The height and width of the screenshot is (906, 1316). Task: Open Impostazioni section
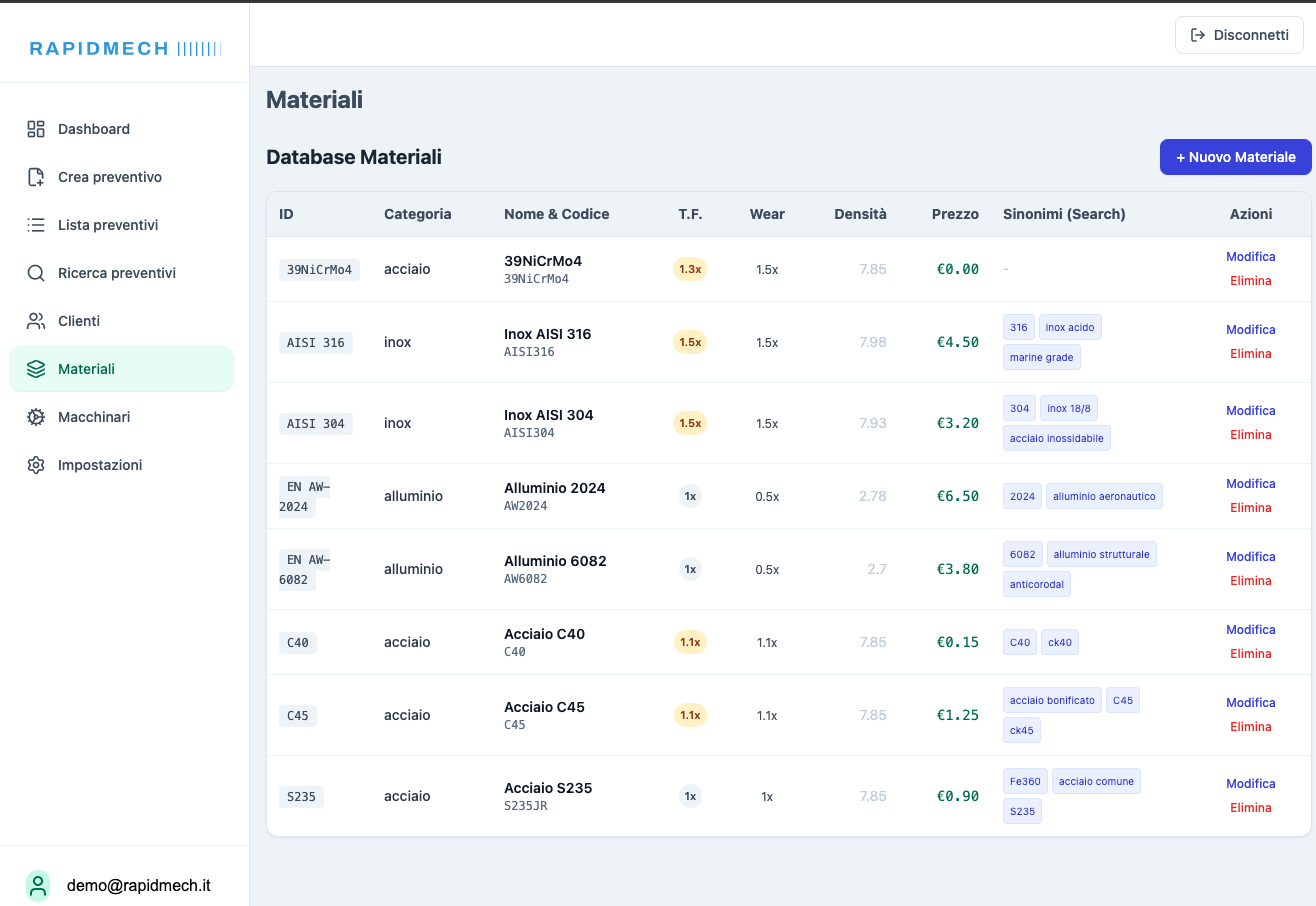[121, 465]
